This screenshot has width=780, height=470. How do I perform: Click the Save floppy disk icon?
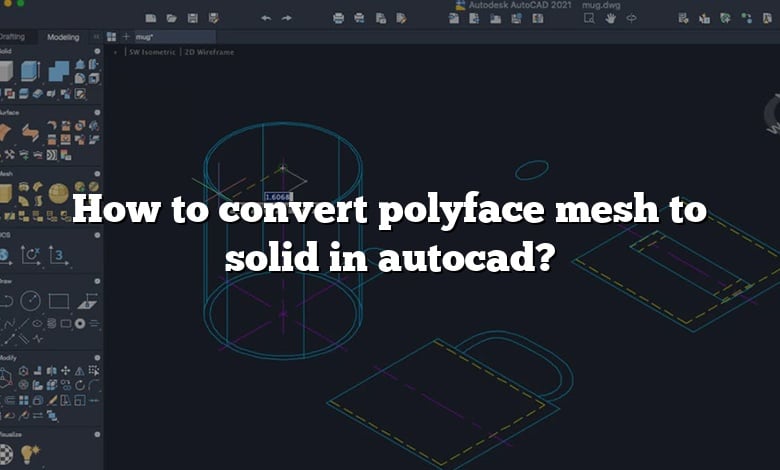pos(193,18)
